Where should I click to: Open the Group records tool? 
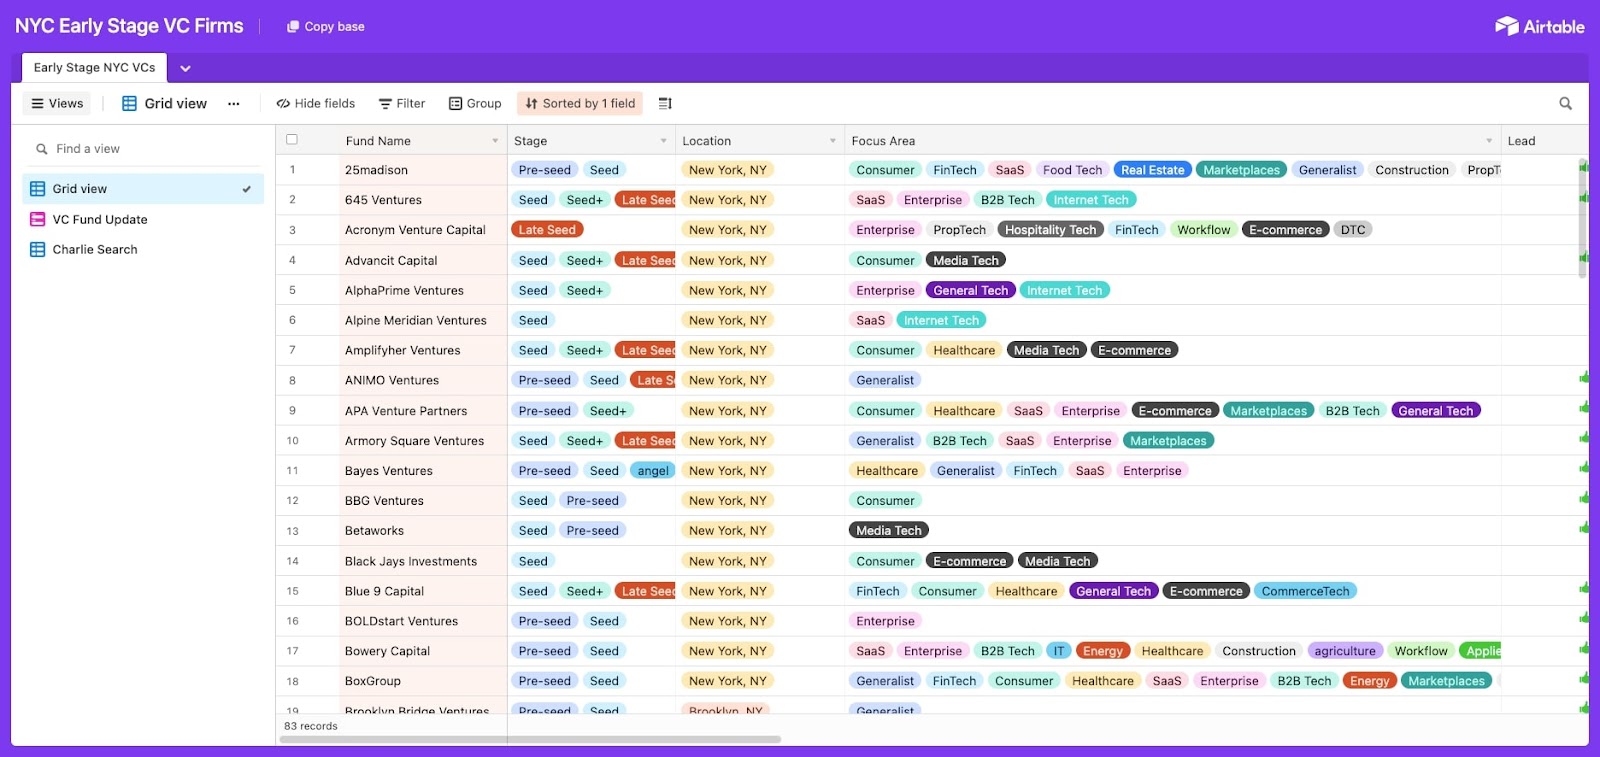pyautogui.click(x=475, y=103)
